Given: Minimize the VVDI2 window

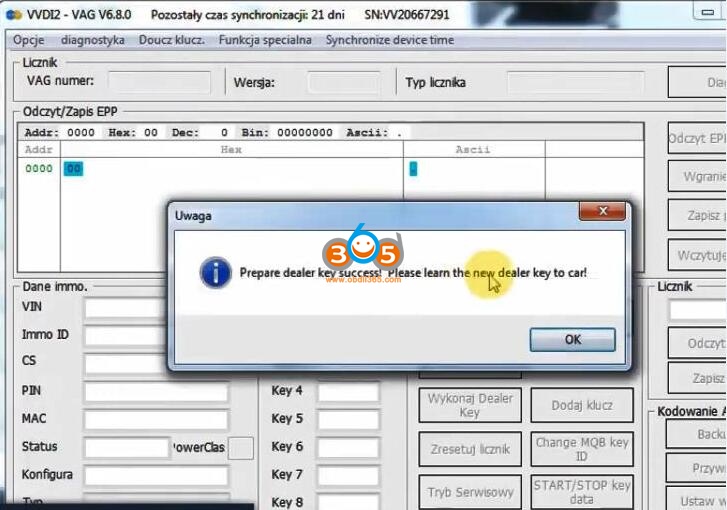Looking at the screenshot, I should click(x=708, y=12).
